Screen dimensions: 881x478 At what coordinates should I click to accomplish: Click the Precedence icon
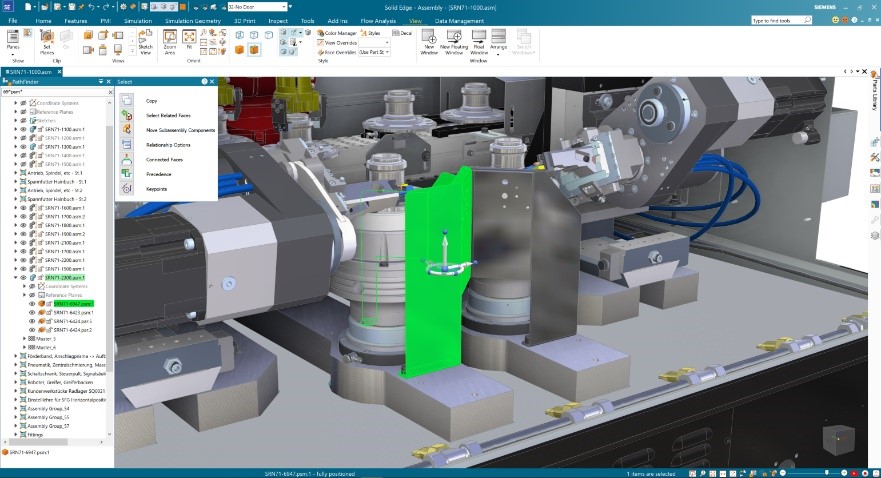point(127,174)
